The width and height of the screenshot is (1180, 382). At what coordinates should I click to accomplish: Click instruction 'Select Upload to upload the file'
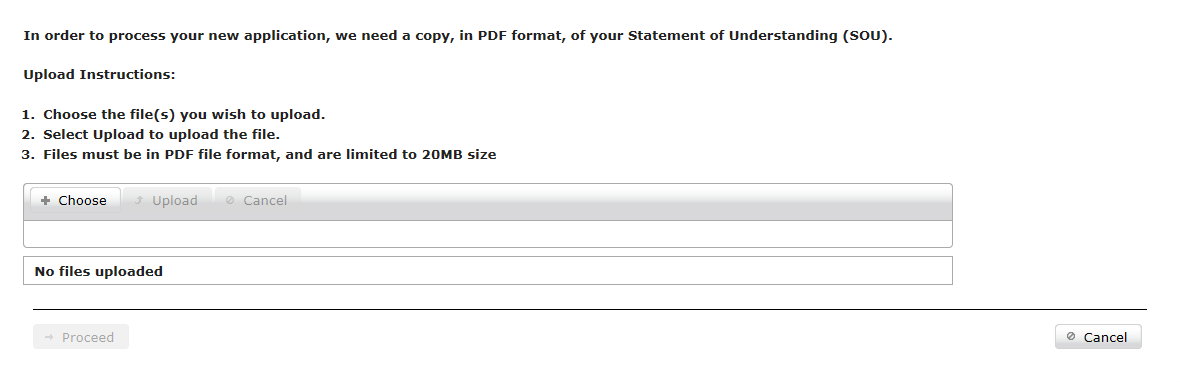[161, 135]
